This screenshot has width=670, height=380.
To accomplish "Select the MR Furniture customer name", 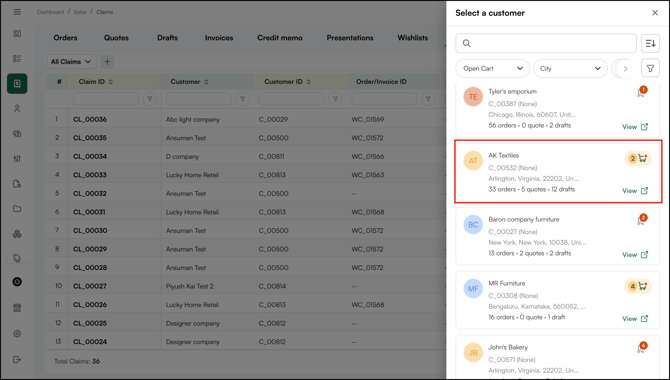I will (507, 283).
